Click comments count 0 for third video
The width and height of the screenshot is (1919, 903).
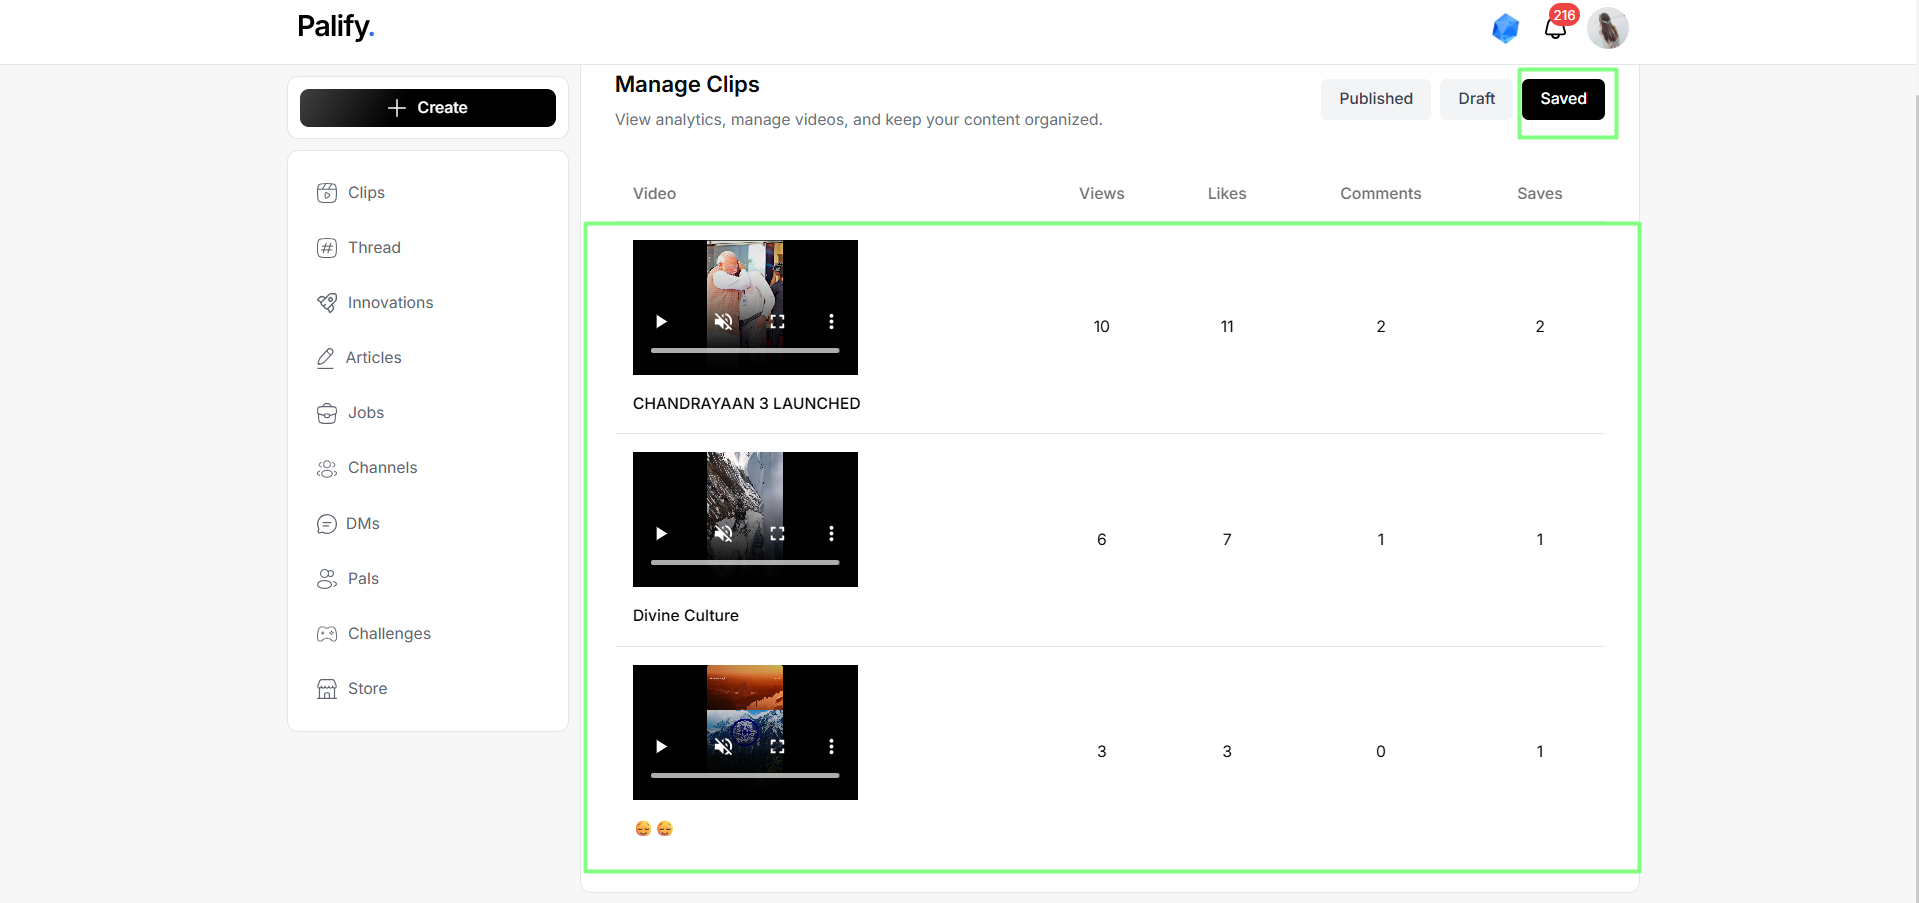point(1380,752)
